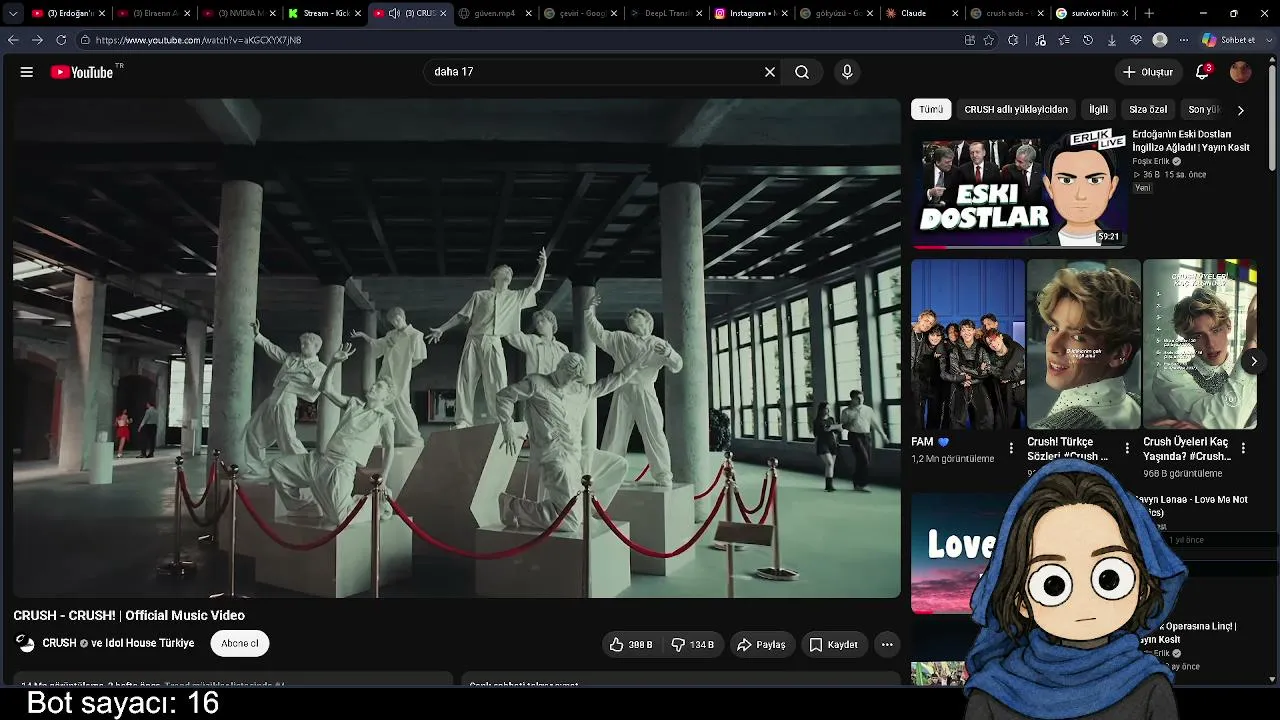This screenshot has height=720, width=1280.
Task: Open options for 'Crush! Türkçe Sözleri' short
Action: (1127, 448)
